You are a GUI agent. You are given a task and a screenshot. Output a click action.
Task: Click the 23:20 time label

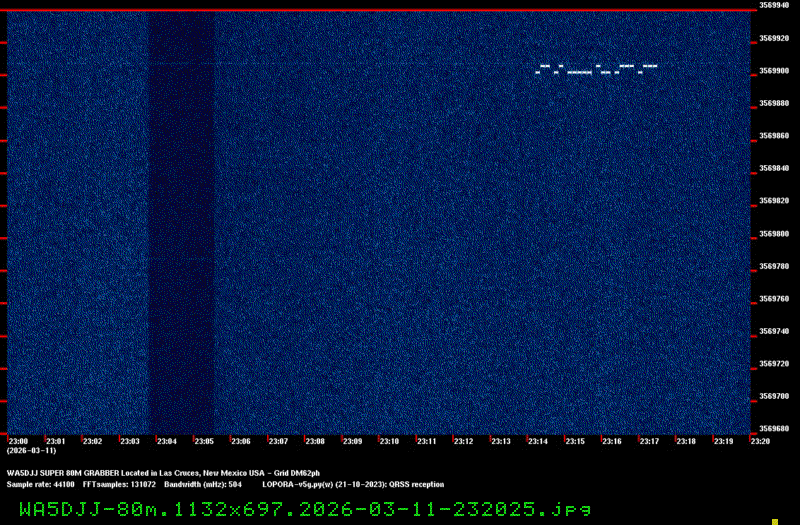pos(760,441)
